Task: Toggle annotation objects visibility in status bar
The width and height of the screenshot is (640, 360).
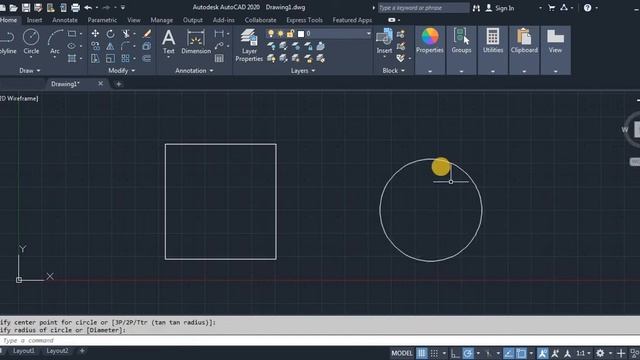Action: pos(542,353)
